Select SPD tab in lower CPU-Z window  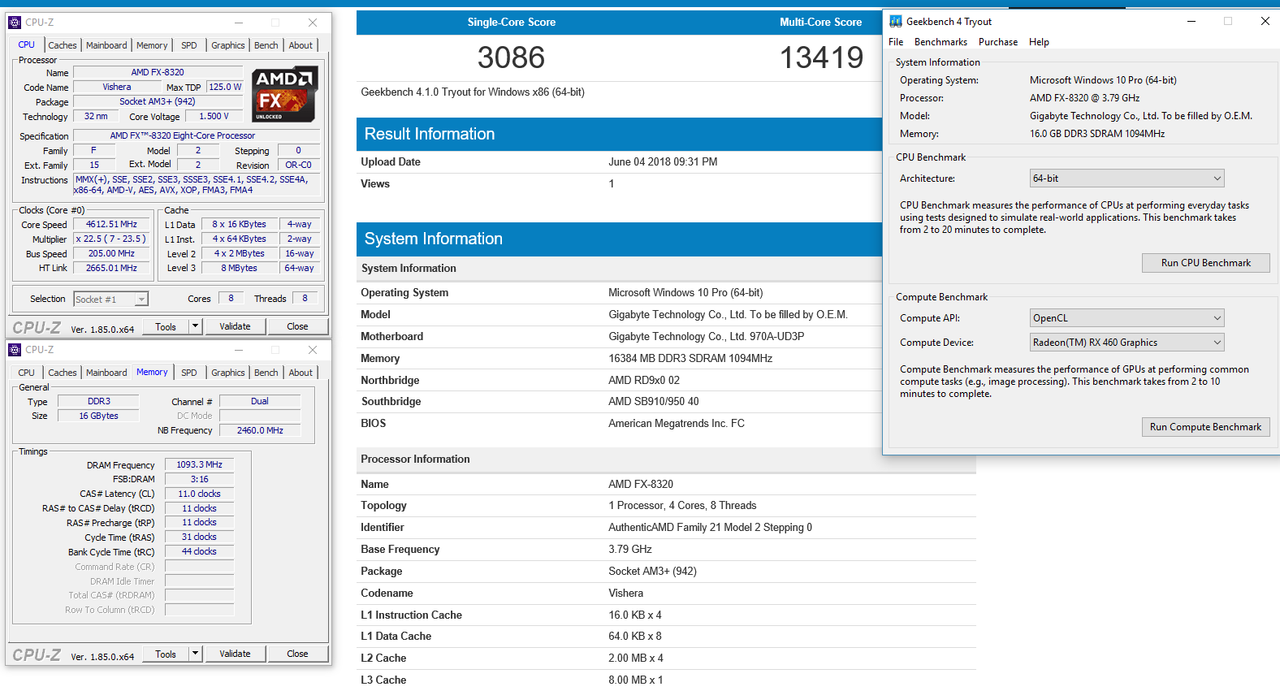189,373
